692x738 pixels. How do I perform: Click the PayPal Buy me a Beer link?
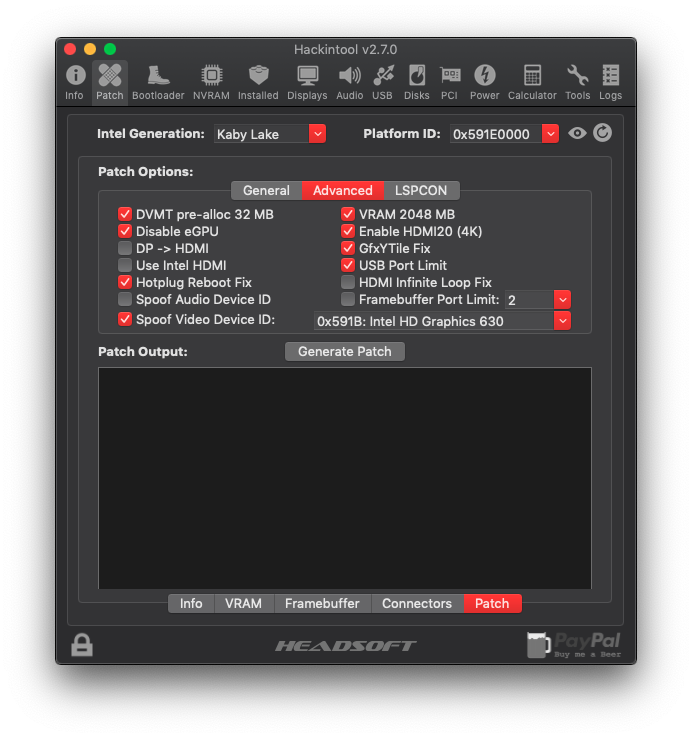[x=574, y=645]
